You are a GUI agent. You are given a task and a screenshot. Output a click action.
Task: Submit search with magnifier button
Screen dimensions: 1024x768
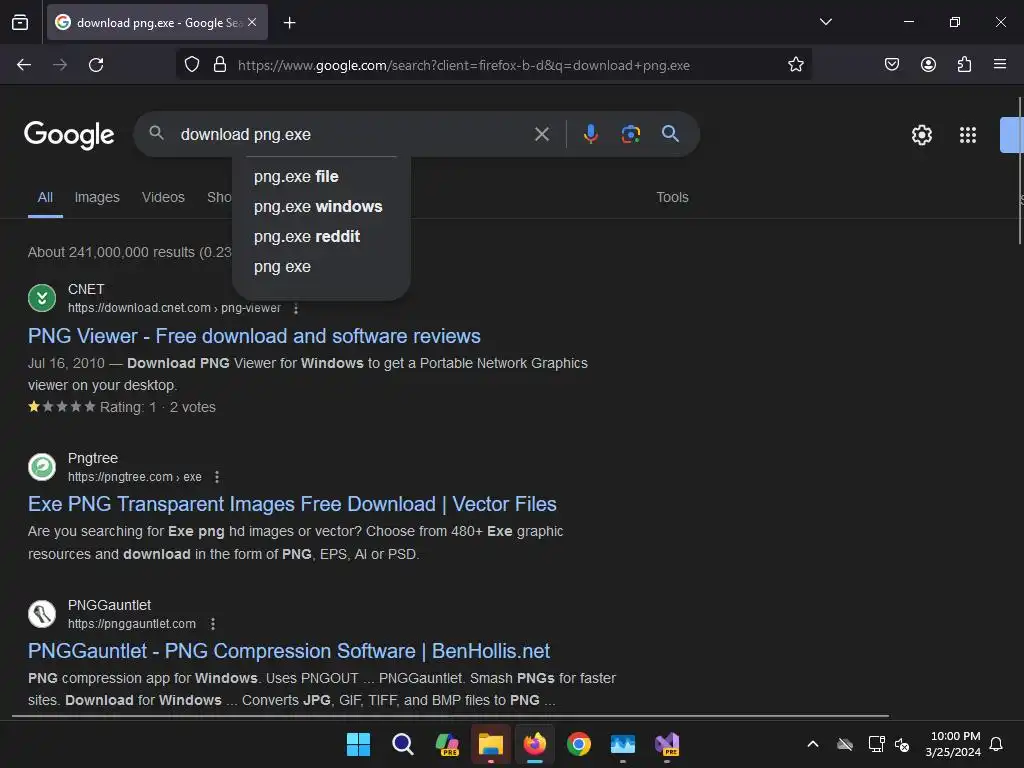tap(670, 134)
